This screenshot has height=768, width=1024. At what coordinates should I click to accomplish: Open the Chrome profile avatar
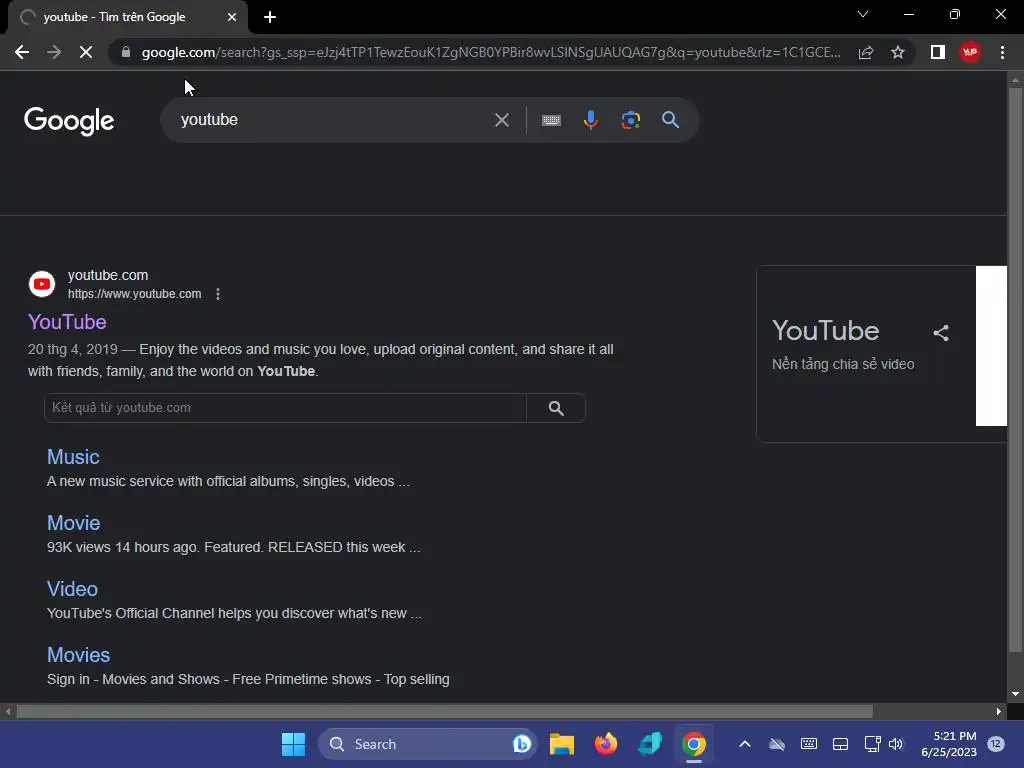click(x=970, y=52)
